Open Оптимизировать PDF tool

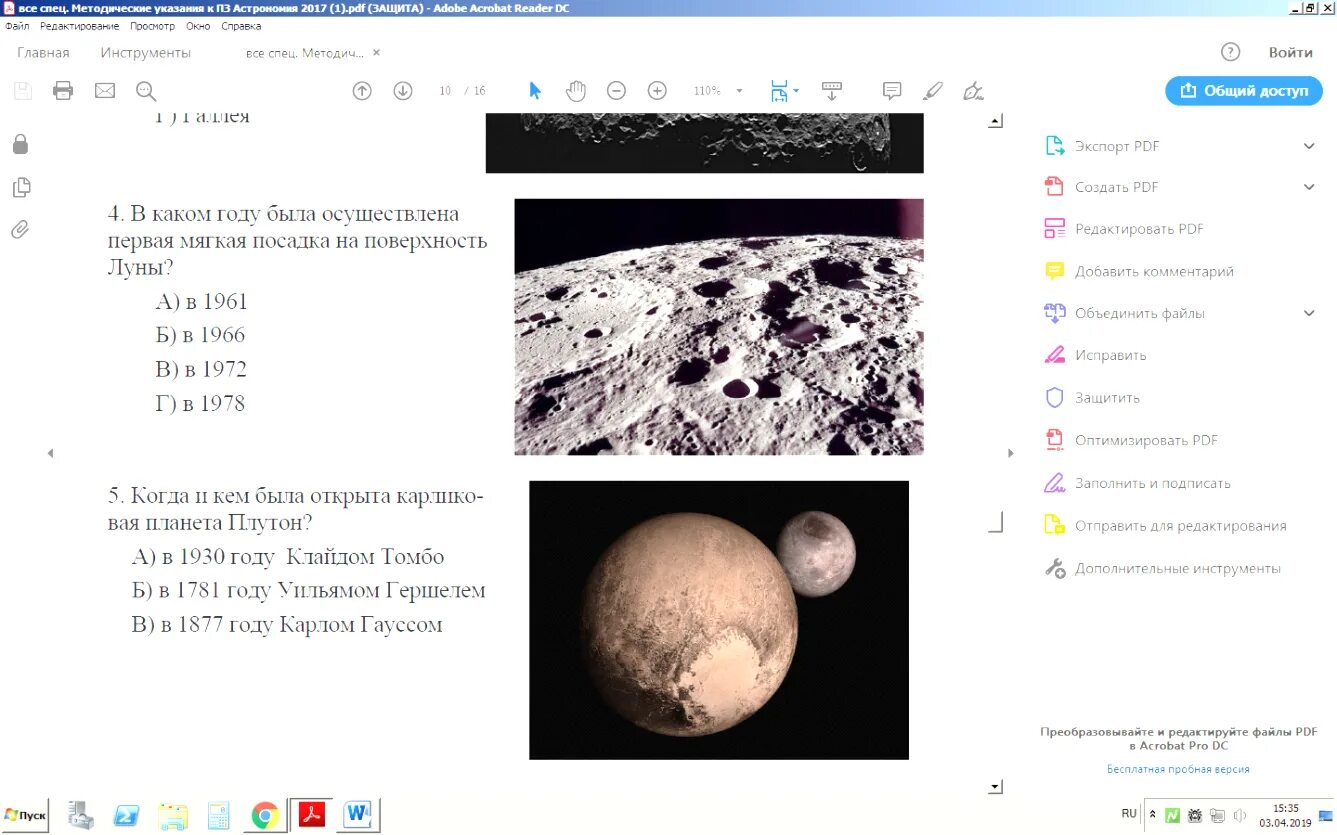click(1146, 440)
